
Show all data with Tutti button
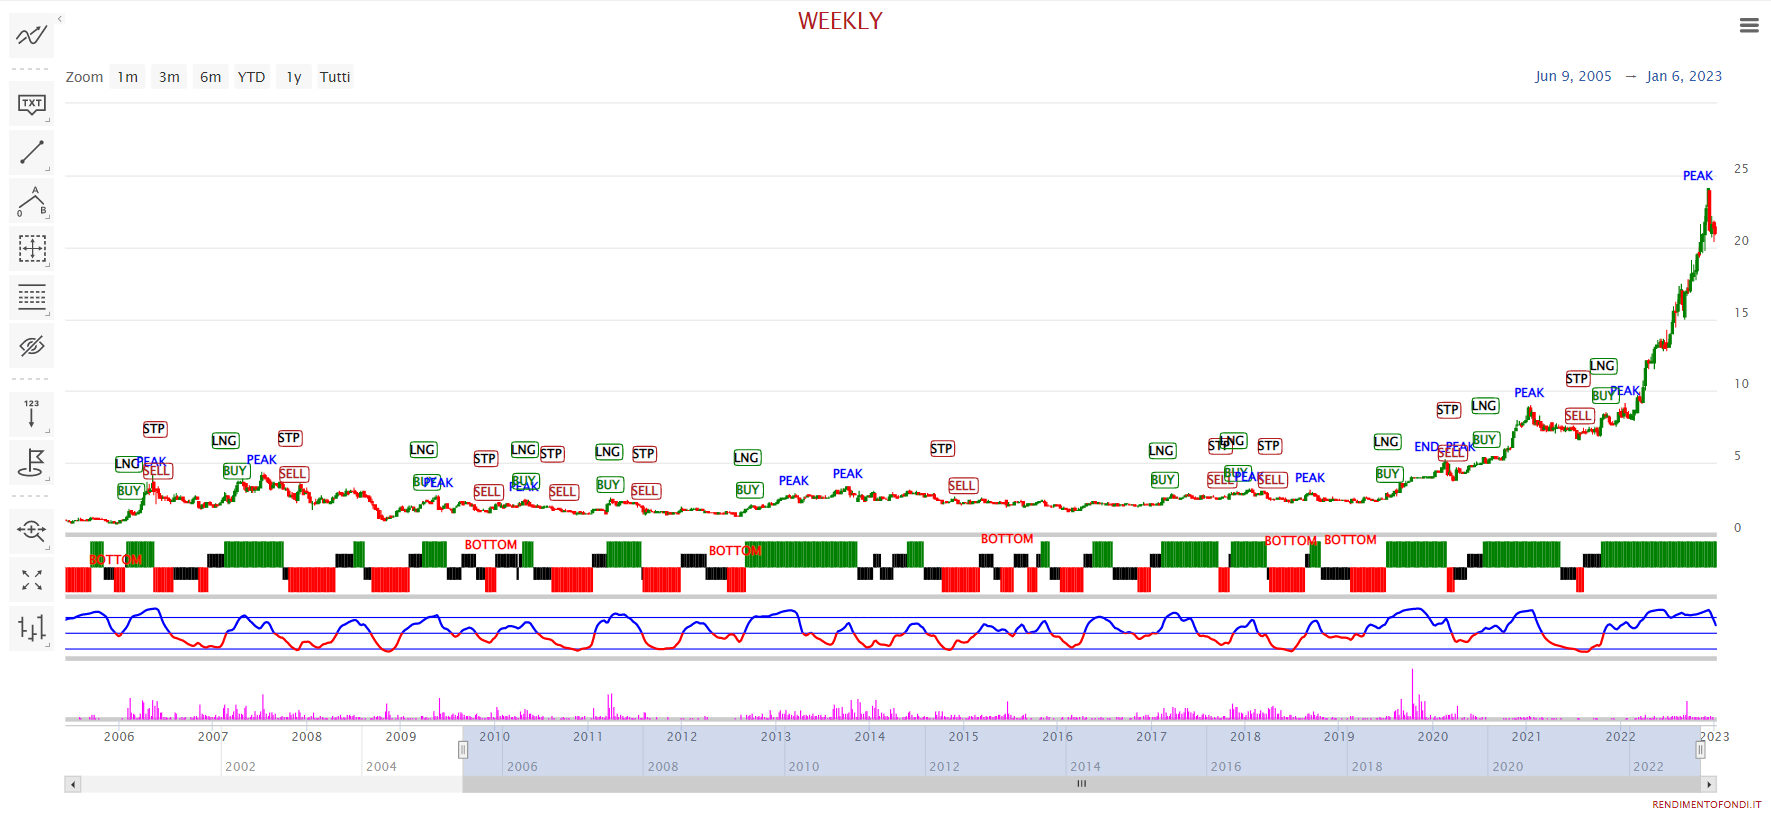pos(334,77)
